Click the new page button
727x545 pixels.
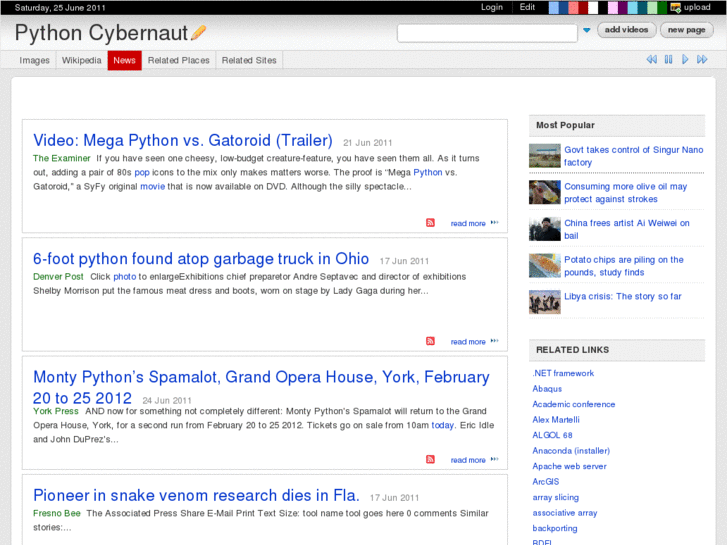(687, 30)
